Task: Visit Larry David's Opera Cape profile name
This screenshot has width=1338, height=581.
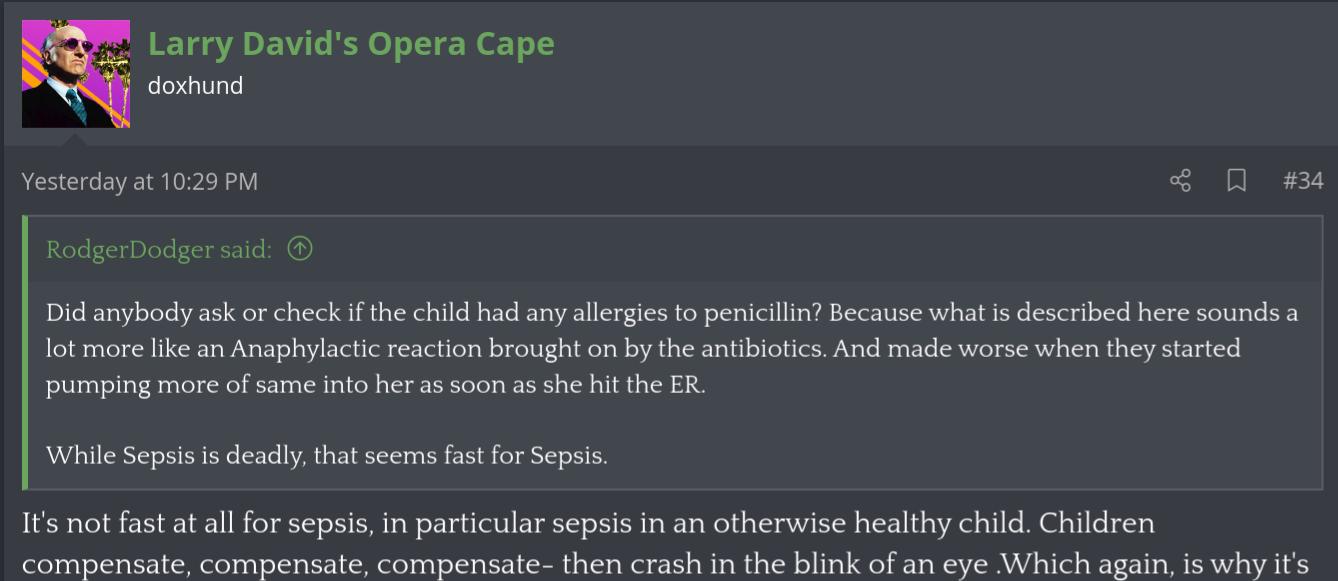Action: coord(351,44)
